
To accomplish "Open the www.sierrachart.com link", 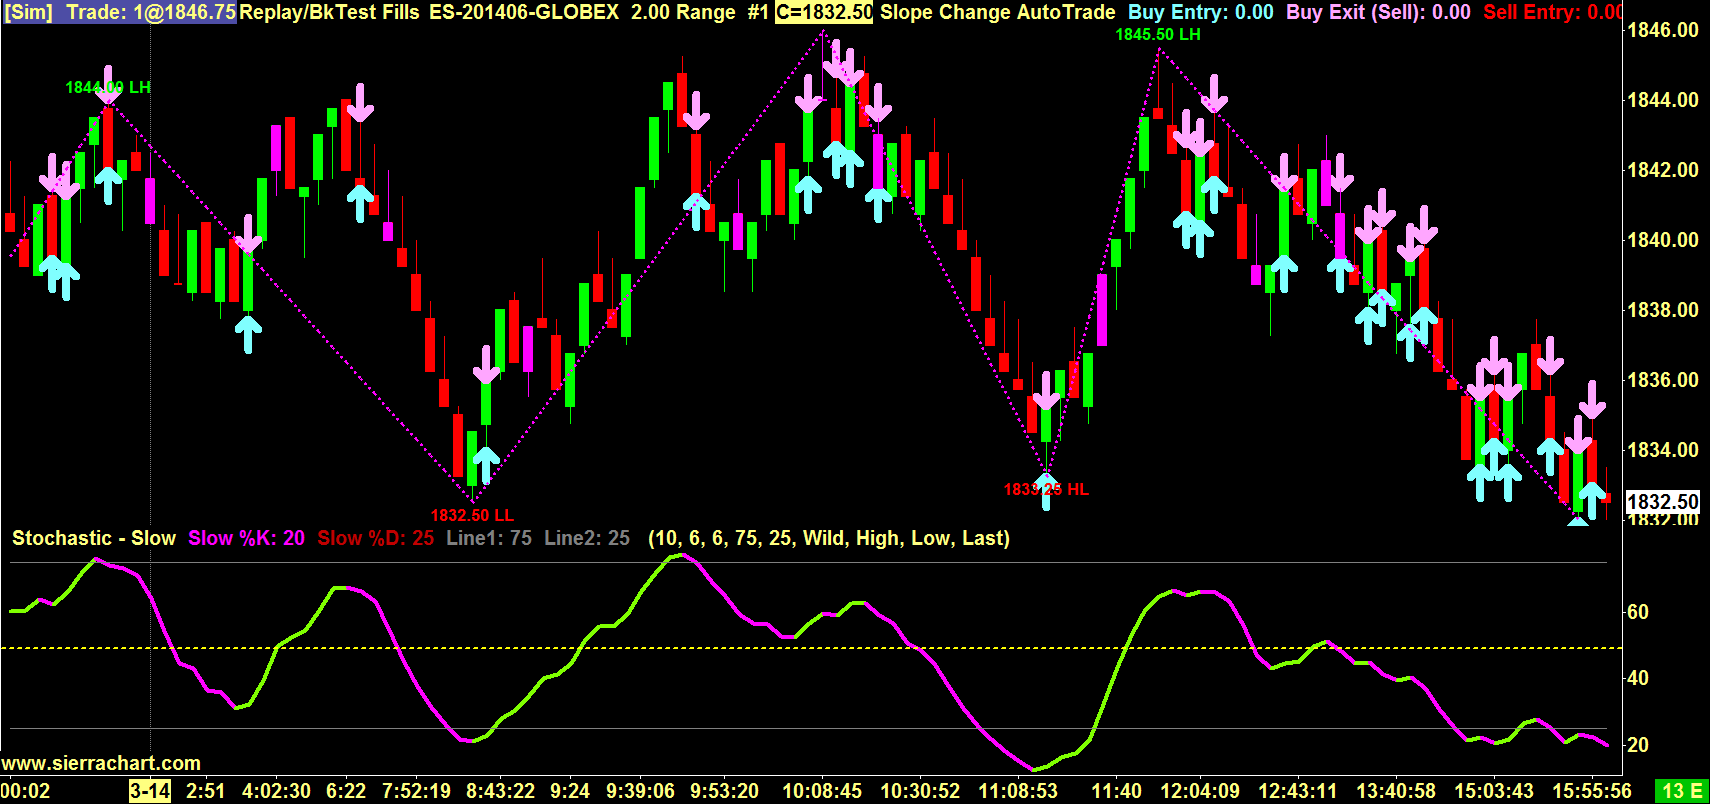I will (x=101, y=763).
